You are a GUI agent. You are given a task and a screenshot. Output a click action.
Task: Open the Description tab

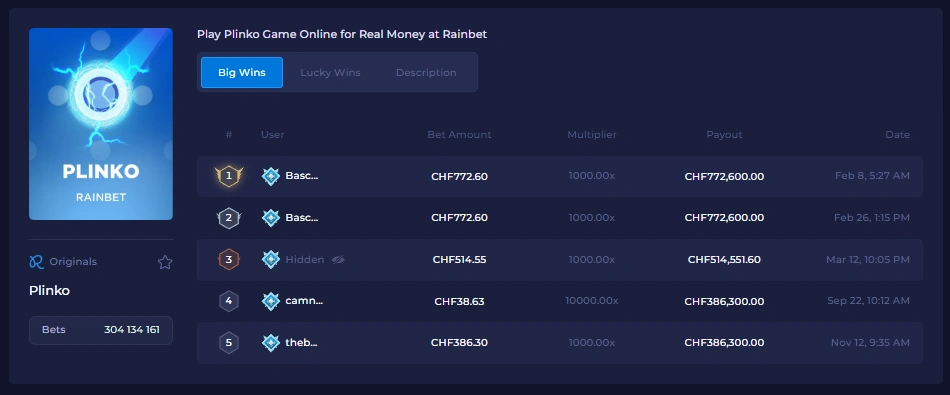[x=426, y=73]
